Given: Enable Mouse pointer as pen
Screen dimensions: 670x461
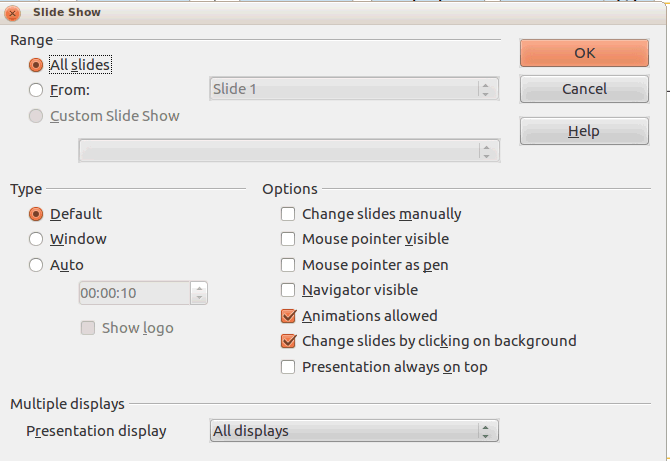Looking at the screenshot, I should tap(288, 266).
